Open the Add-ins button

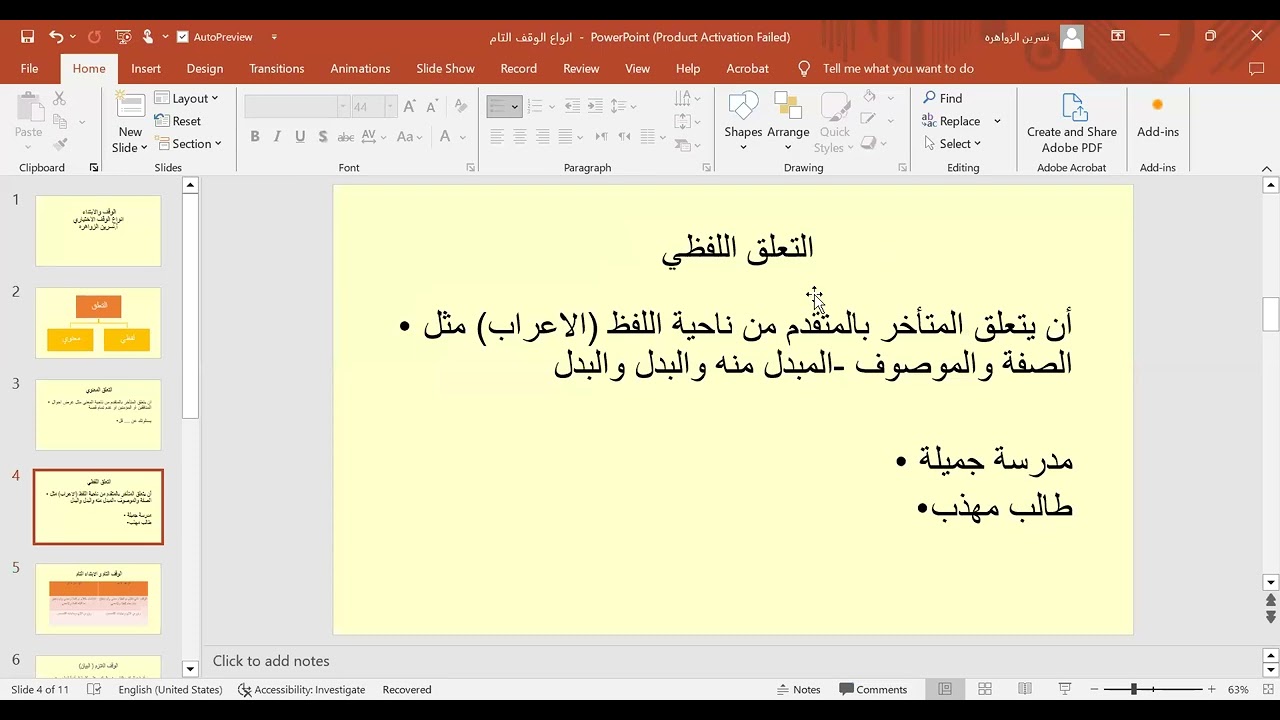1158,118
